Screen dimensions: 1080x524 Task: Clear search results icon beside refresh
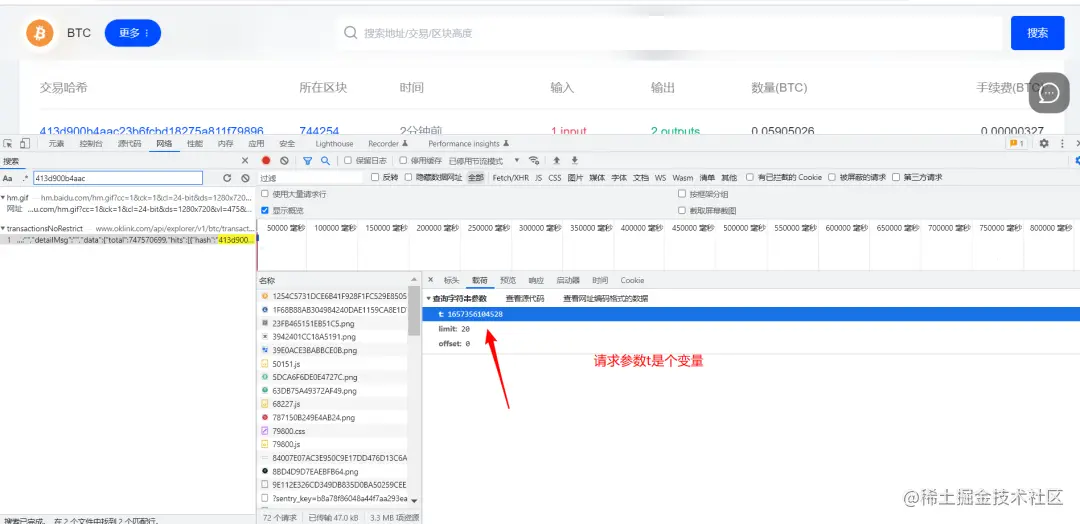coord(245,178)
